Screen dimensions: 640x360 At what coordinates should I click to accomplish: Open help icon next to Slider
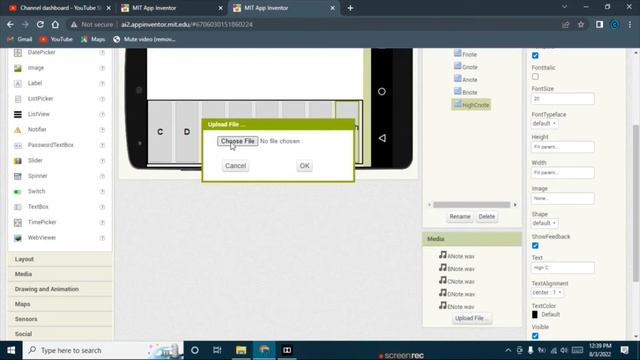tap(102, 161)
